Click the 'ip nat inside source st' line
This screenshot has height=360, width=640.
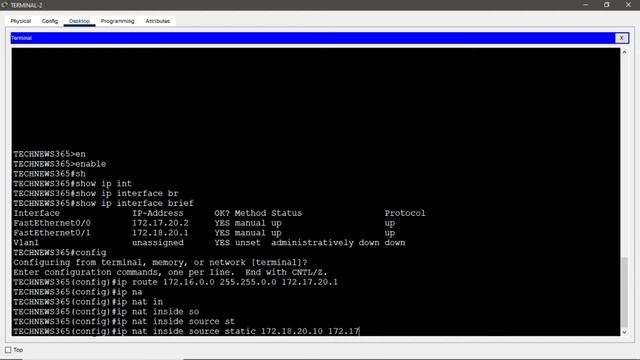(x=124, y=322)
